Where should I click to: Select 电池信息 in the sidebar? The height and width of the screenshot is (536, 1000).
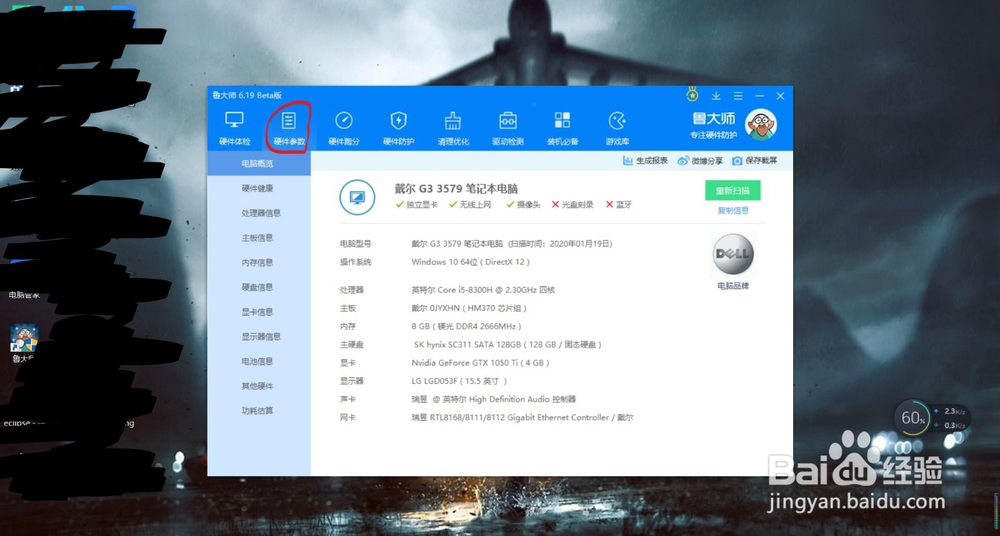pos(258,361)
